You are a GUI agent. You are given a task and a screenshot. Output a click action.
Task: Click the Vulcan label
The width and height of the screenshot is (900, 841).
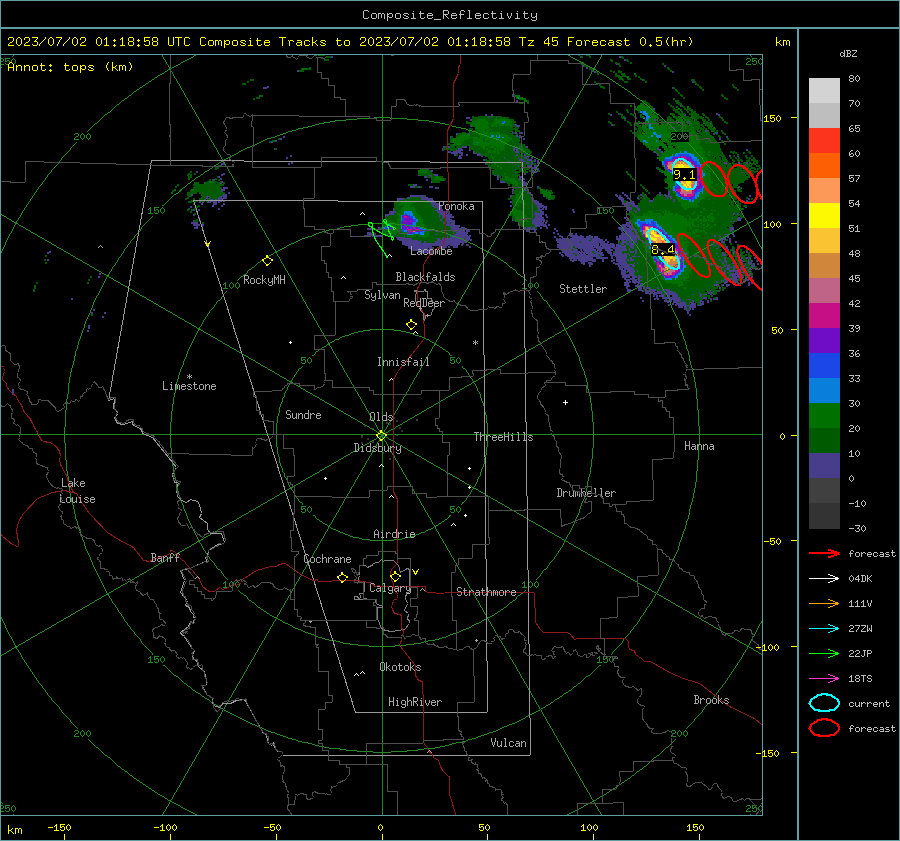508,743
